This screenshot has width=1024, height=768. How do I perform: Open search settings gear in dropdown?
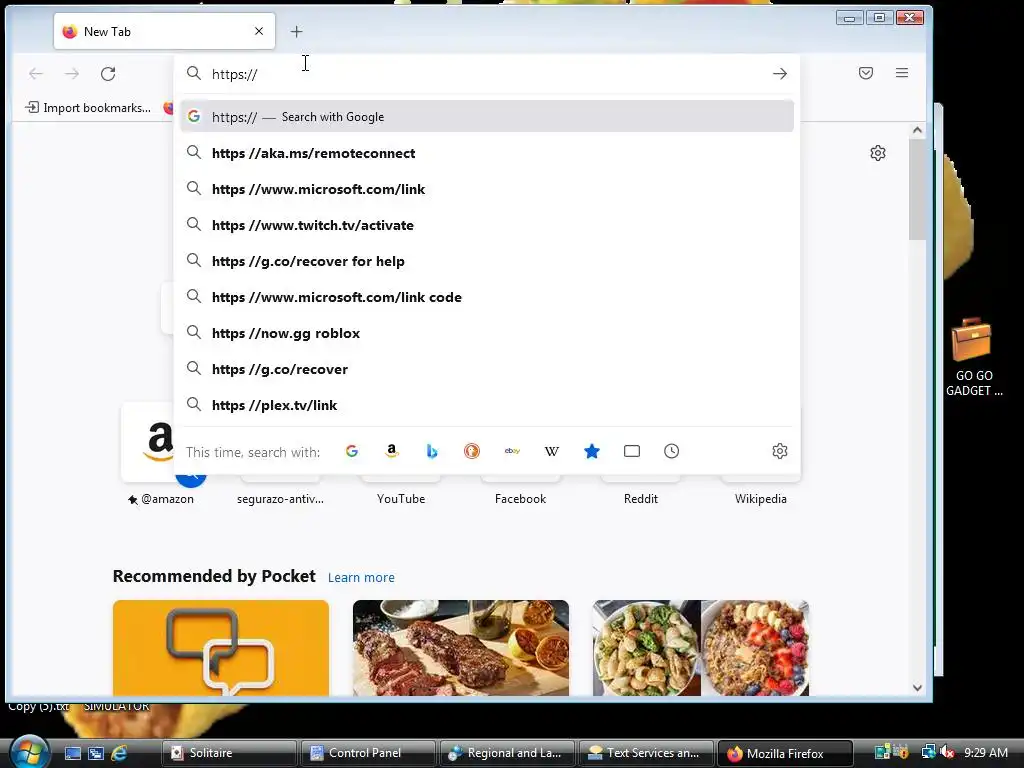click(x=780, y=451)
